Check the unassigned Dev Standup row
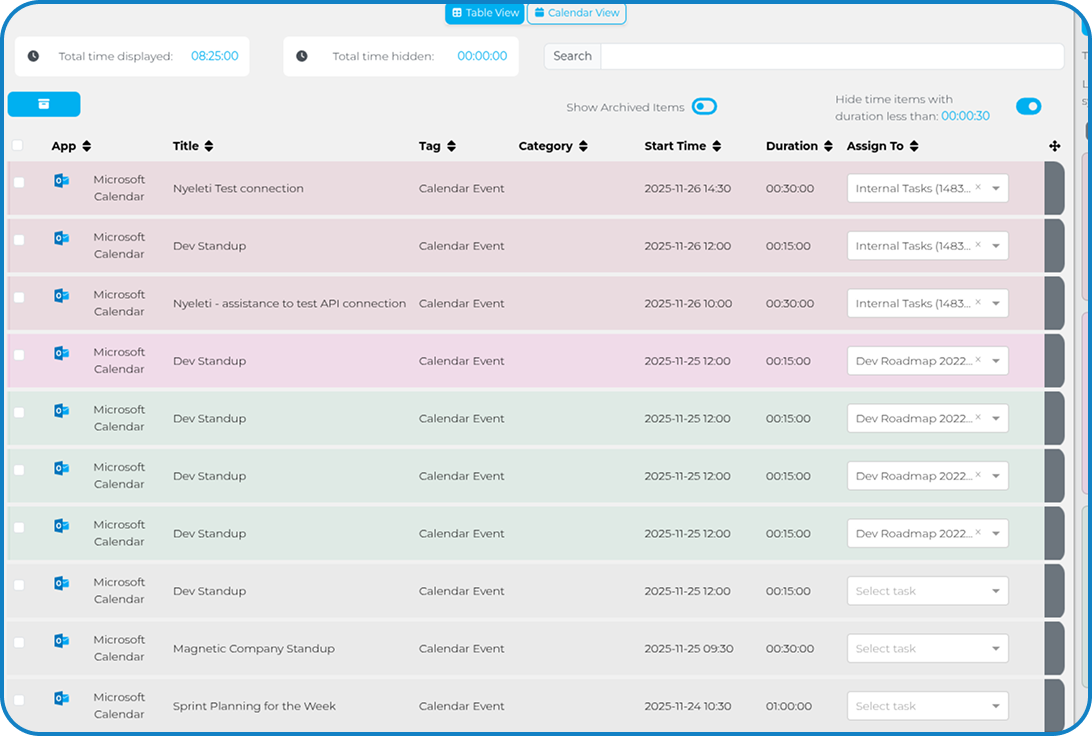1092x736 pixels. (19, 585)
